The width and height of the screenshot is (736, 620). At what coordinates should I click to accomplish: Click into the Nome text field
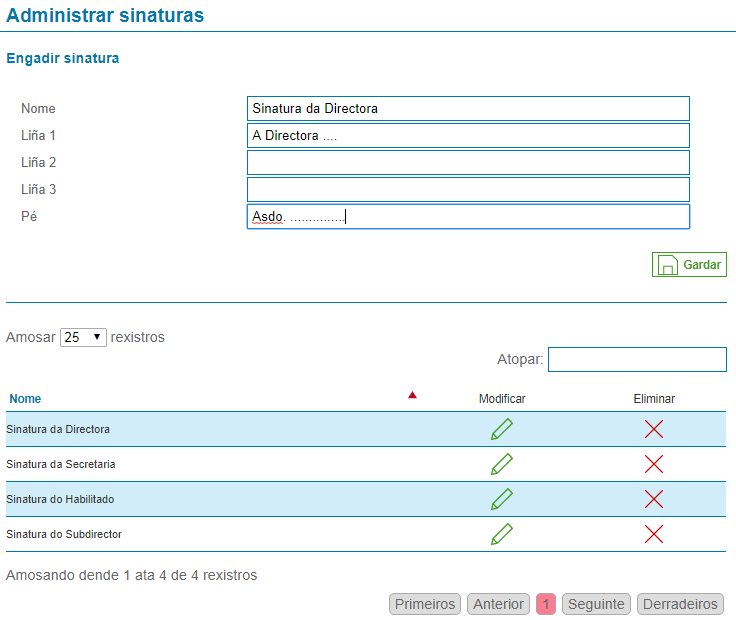[x=468, y=108]
